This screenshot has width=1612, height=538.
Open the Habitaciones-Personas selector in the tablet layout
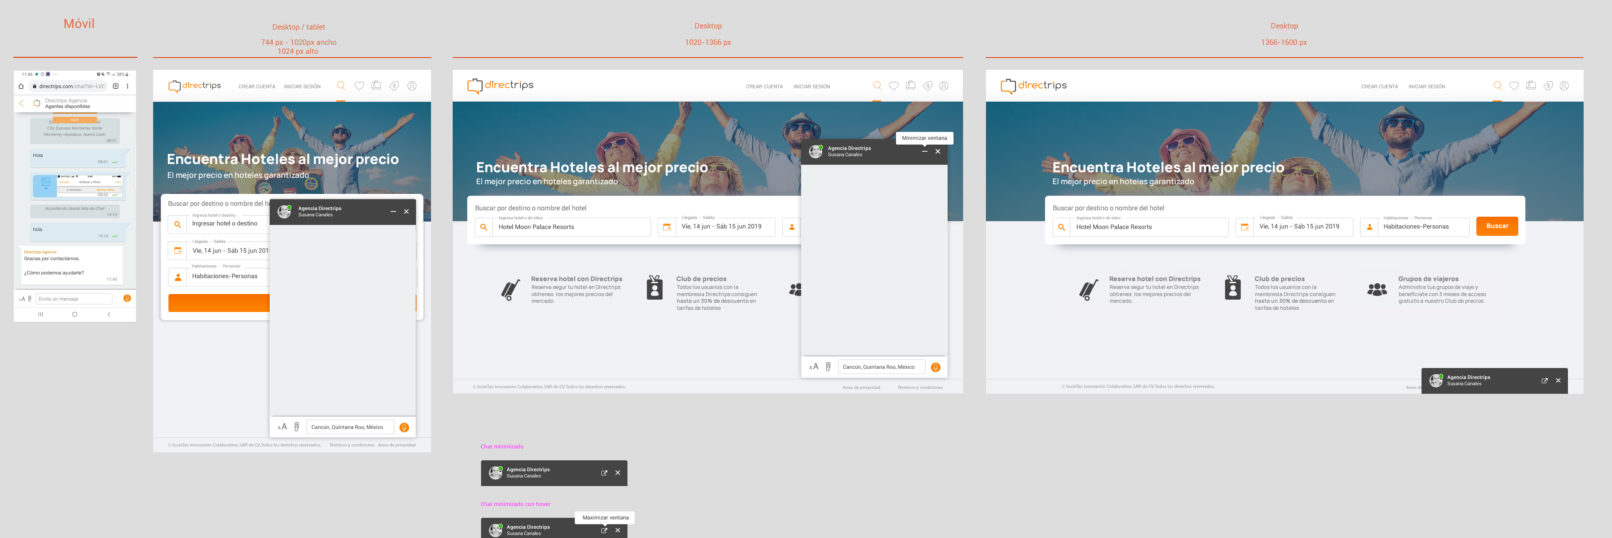(x=225, y=276)
